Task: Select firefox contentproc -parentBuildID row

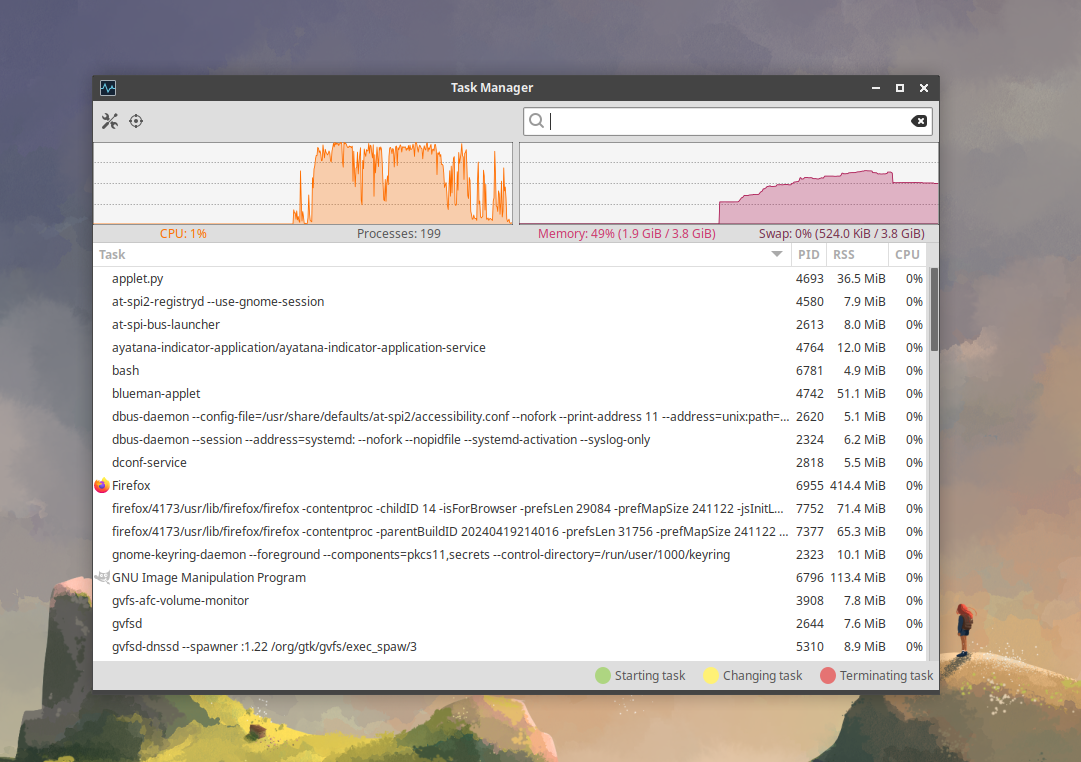Action: pyautogui.click(x=511, y=531)
